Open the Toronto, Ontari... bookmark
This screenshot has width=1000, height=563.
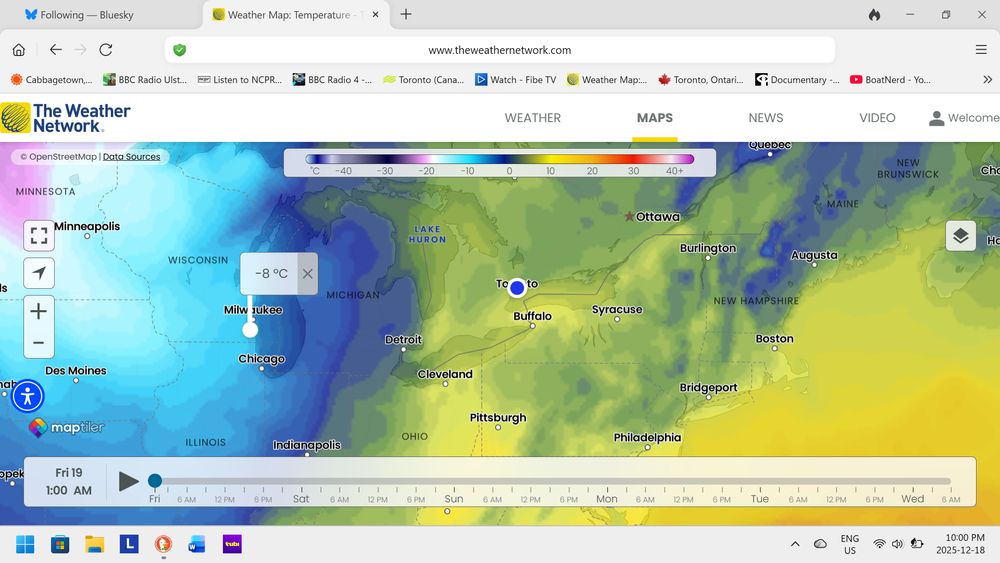click(700, 80)
